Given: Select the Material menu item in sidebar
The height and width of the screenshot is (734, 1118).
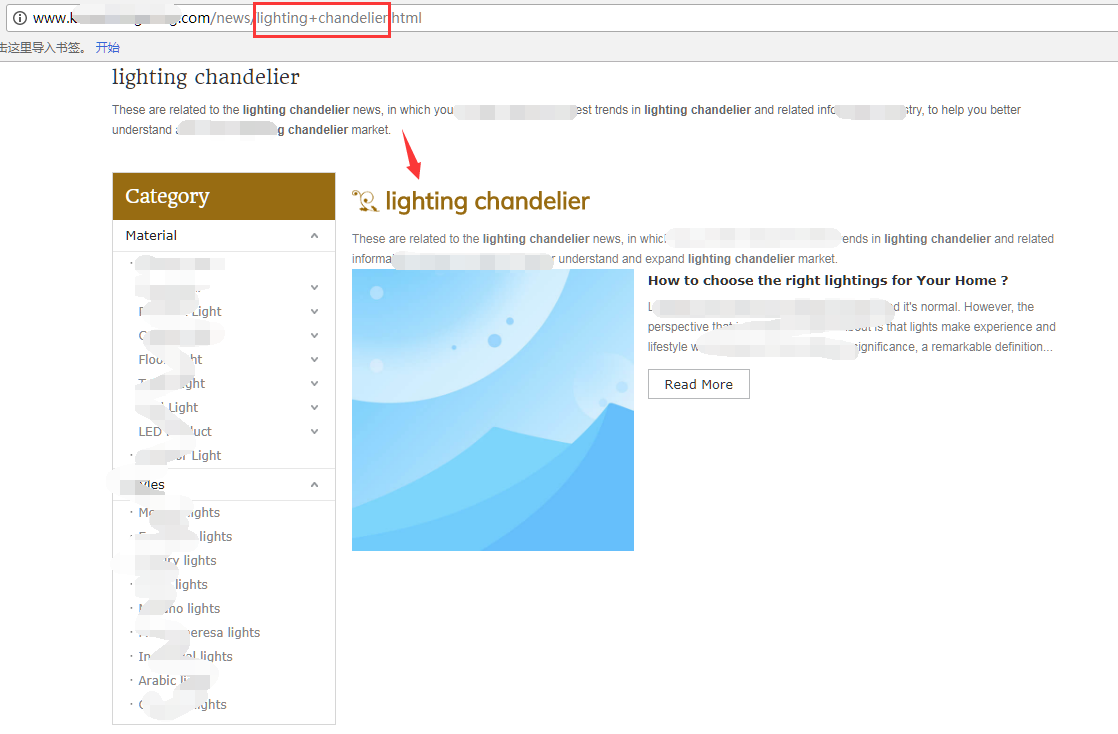Looking at the screenshot, I should [151, 236].
